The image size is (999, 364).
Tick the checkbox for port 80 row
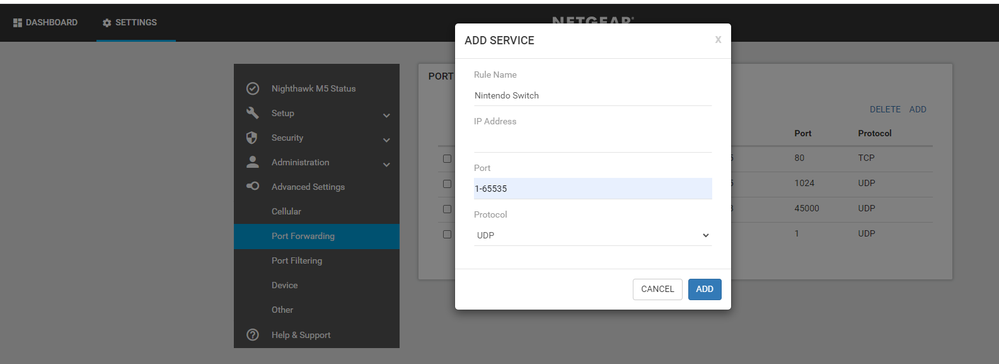[447, 158]
